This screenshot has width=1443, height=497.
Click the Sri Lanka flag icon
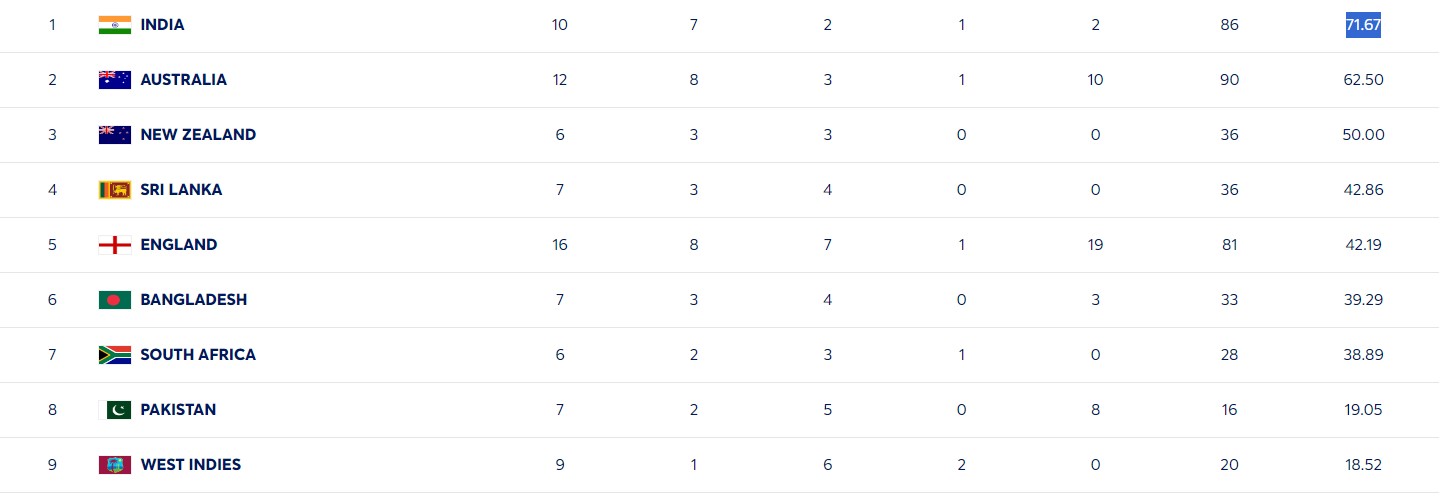click(115, 190)
